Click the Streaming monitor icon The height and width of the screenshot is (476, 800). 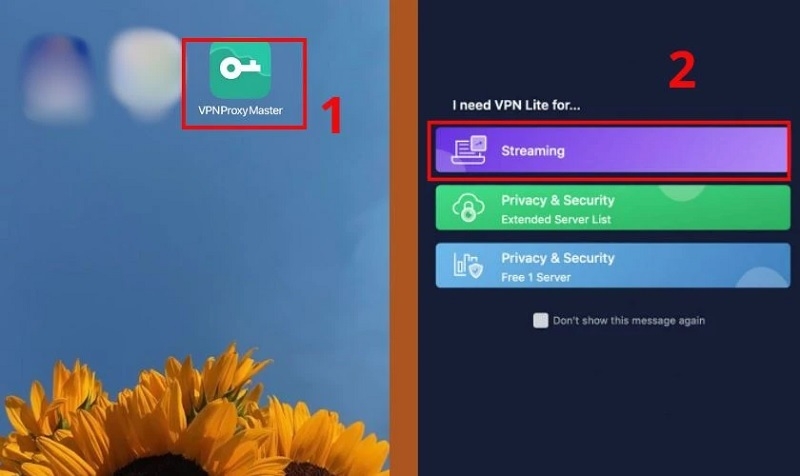click(x=469, y=150)
